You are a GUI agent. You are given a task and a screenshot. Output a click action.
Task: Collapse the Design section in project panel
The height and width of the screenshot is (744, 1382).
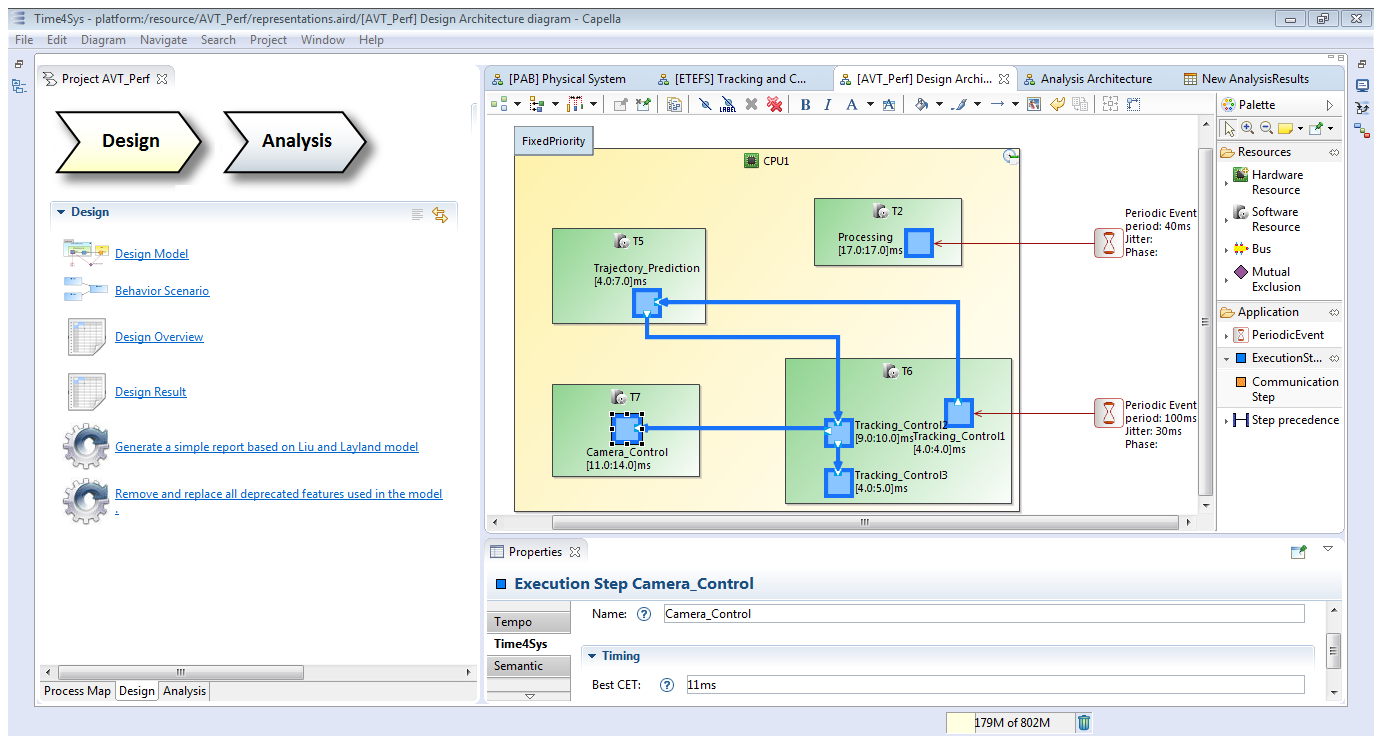(61, 212)
